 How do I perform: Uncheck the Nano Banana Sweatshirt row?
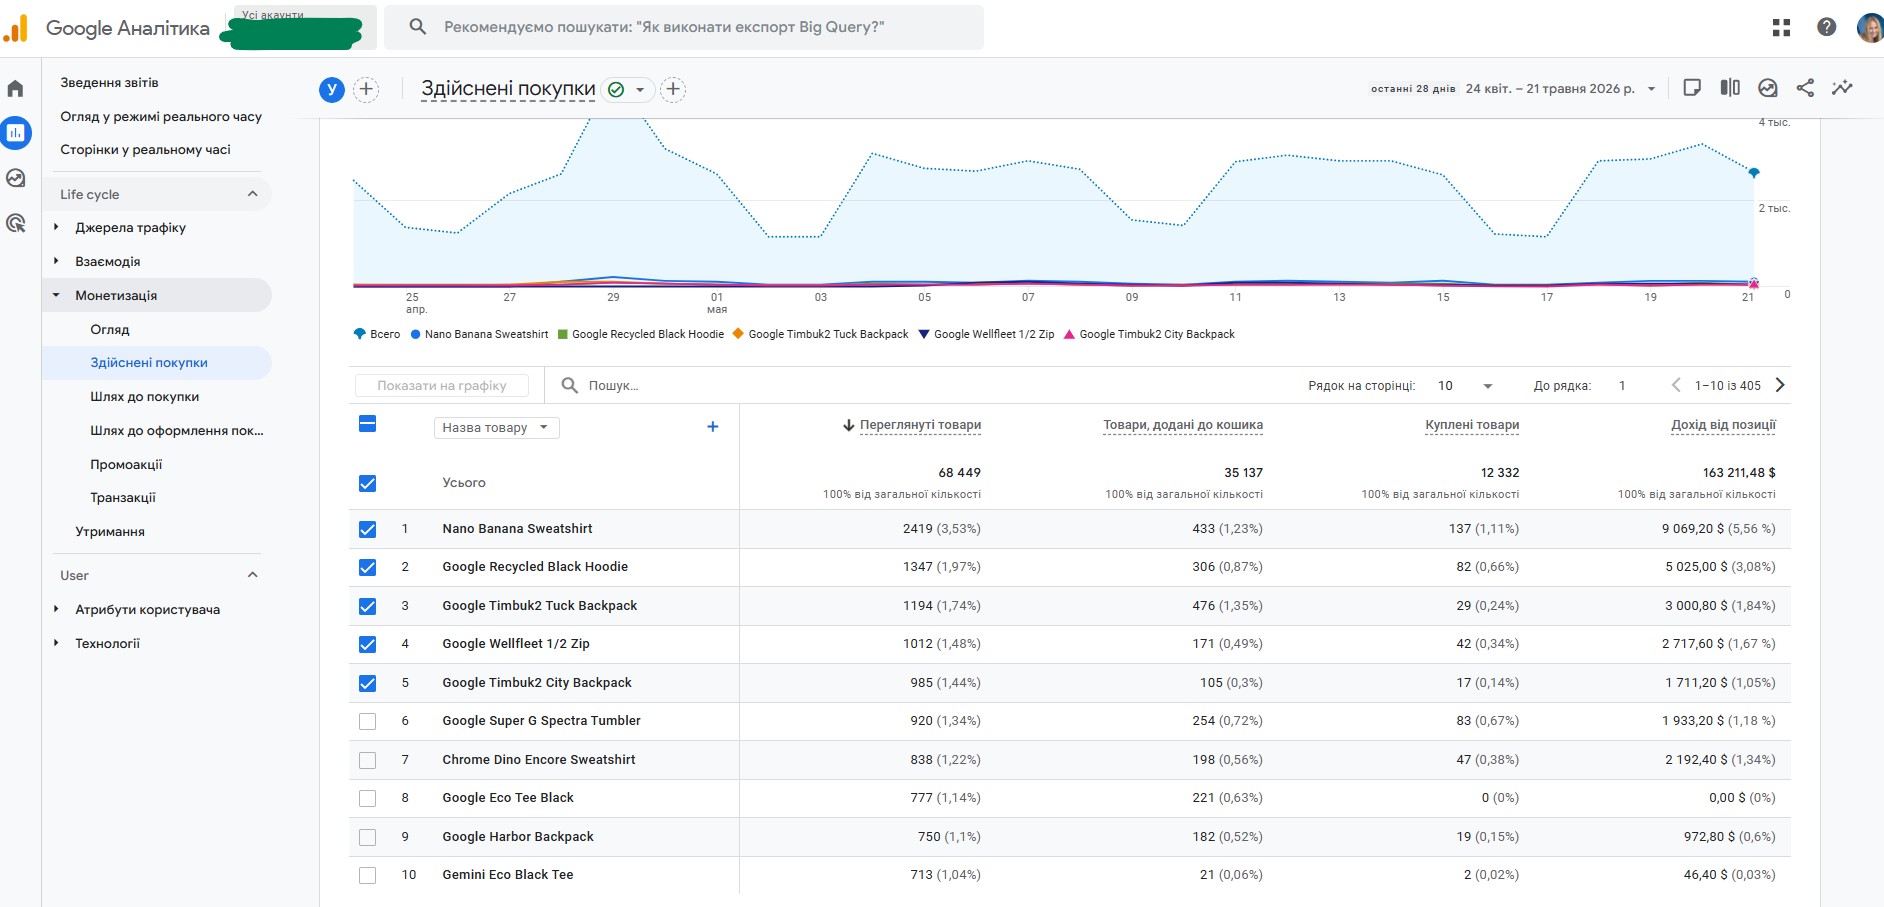[367, 529]
